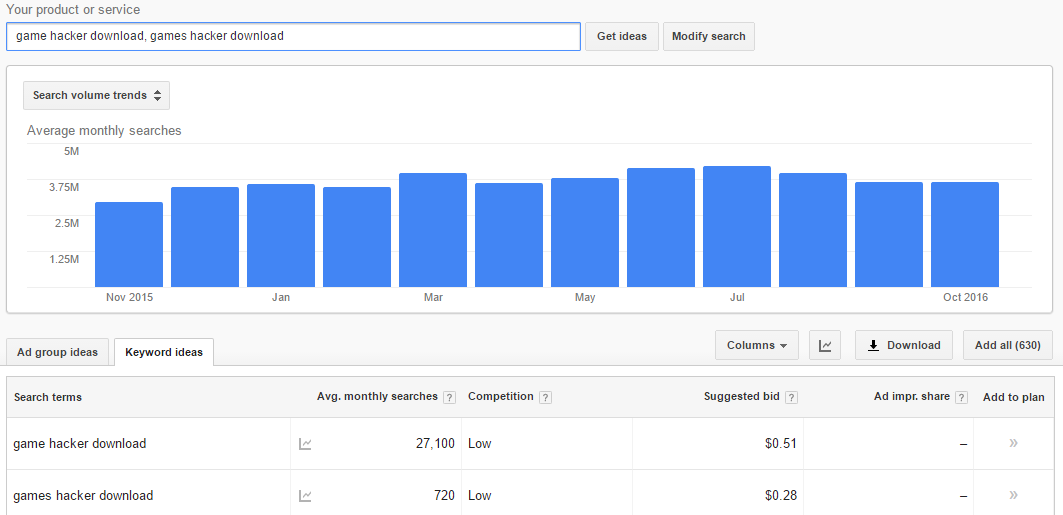Click the Modify search button
Screen dimensions: 1063x515
(708, 37)
